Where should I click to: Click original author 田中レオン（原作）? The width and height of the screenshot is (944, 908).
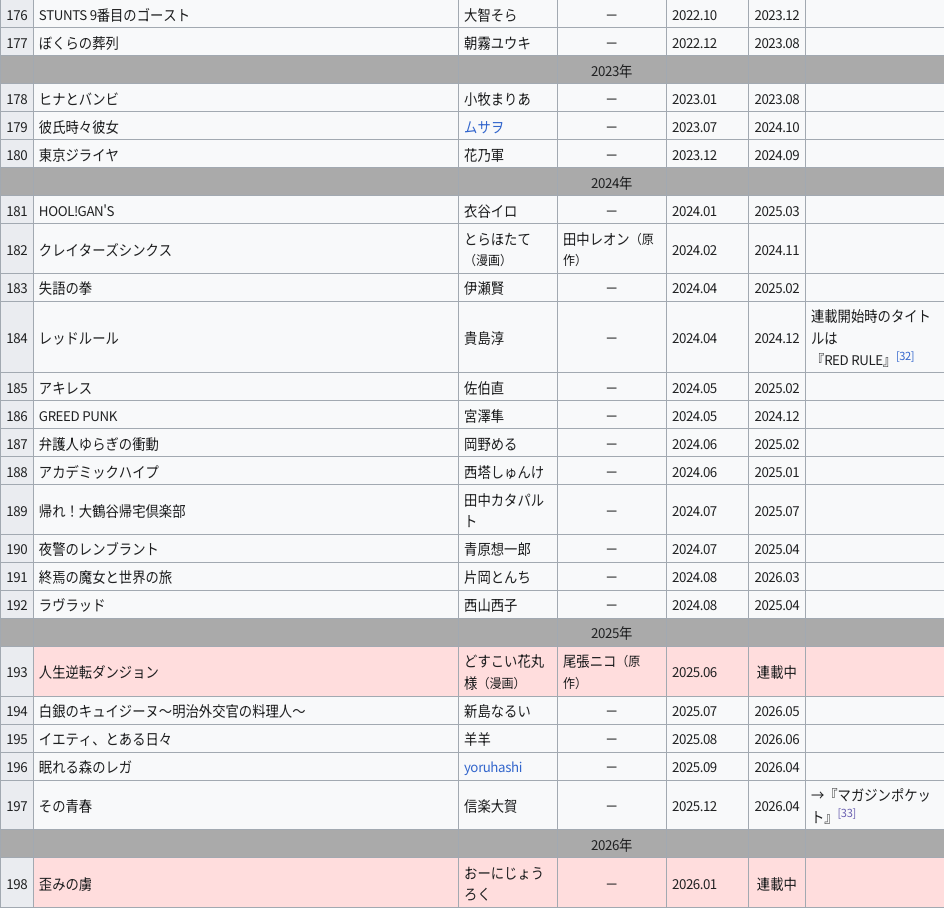click(608, 249)
